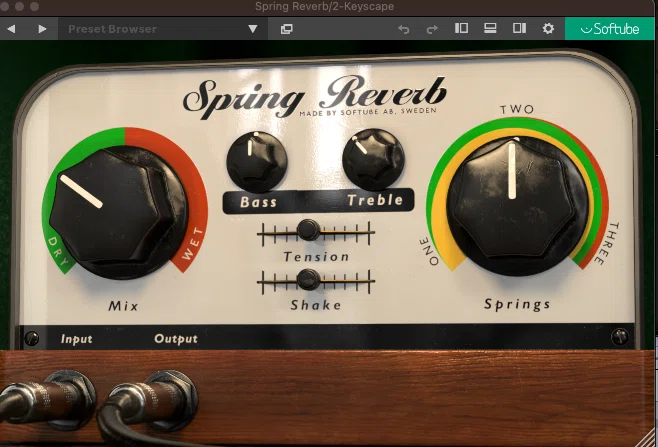Image resolution: width=658 pixels, height=447 pixels.
Task: Click the Input cable plug
Action: click(47, 399)
